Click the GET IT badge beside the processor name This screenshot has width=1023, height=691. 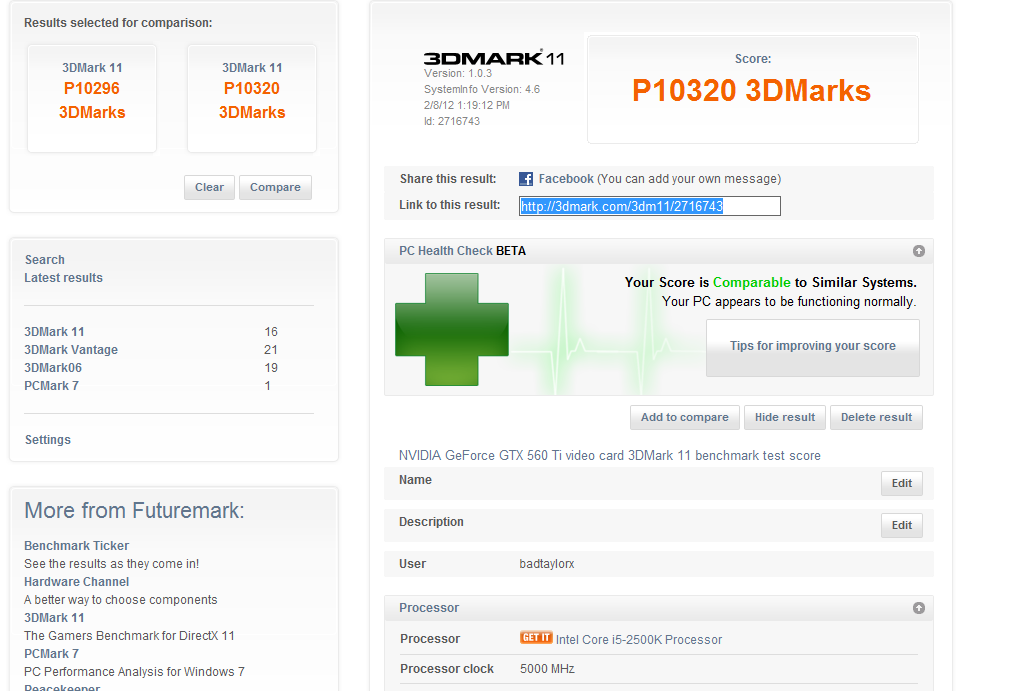click(536, 637)
